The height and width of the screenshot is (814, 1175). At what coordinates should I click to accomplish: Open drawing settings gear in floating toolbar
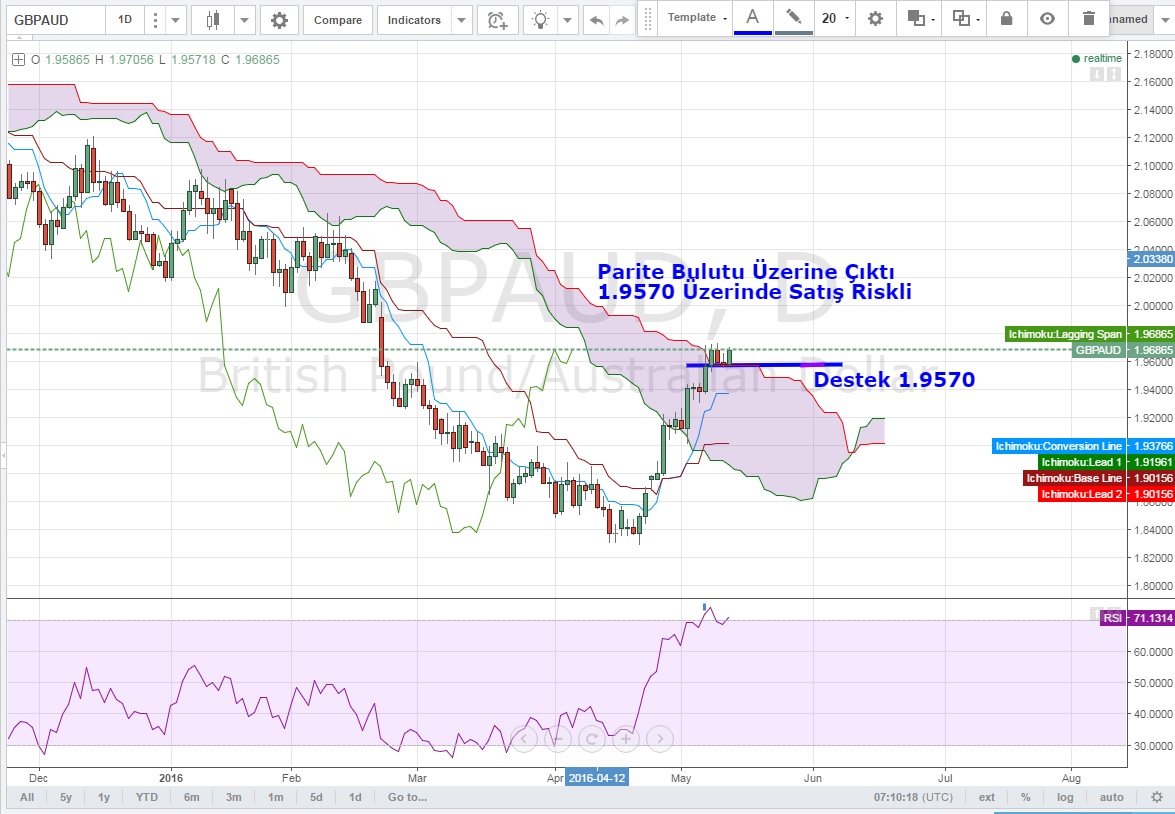(875, 18)
